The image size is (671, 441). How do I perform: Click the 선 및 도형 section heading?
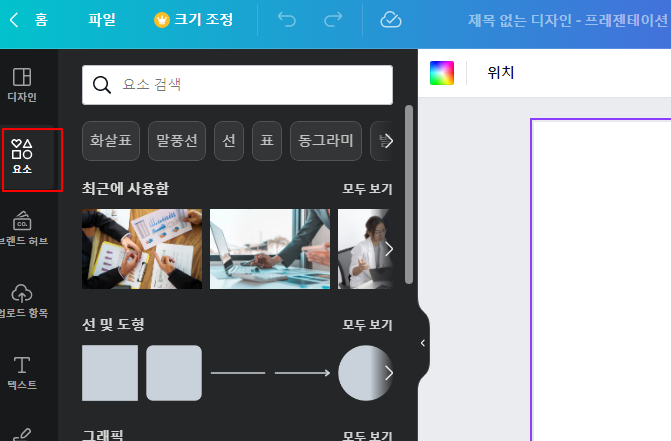pyautogui.click(x=113, y=325)
